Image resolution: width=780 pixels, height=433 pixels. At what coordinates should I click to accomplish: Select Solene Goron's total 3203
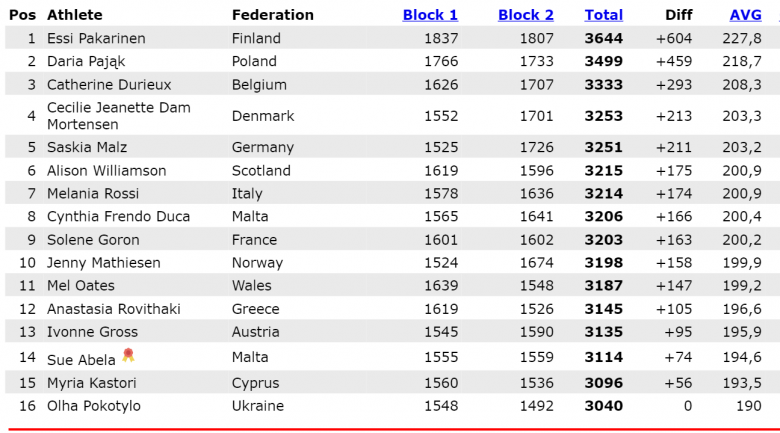tap(603, 240)
